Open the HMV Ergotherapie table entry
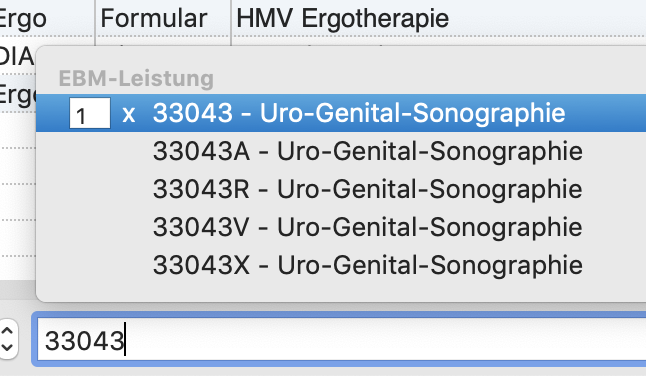Image resolution: width=646 pixels, height=376 pixels. tap(342, 19)
